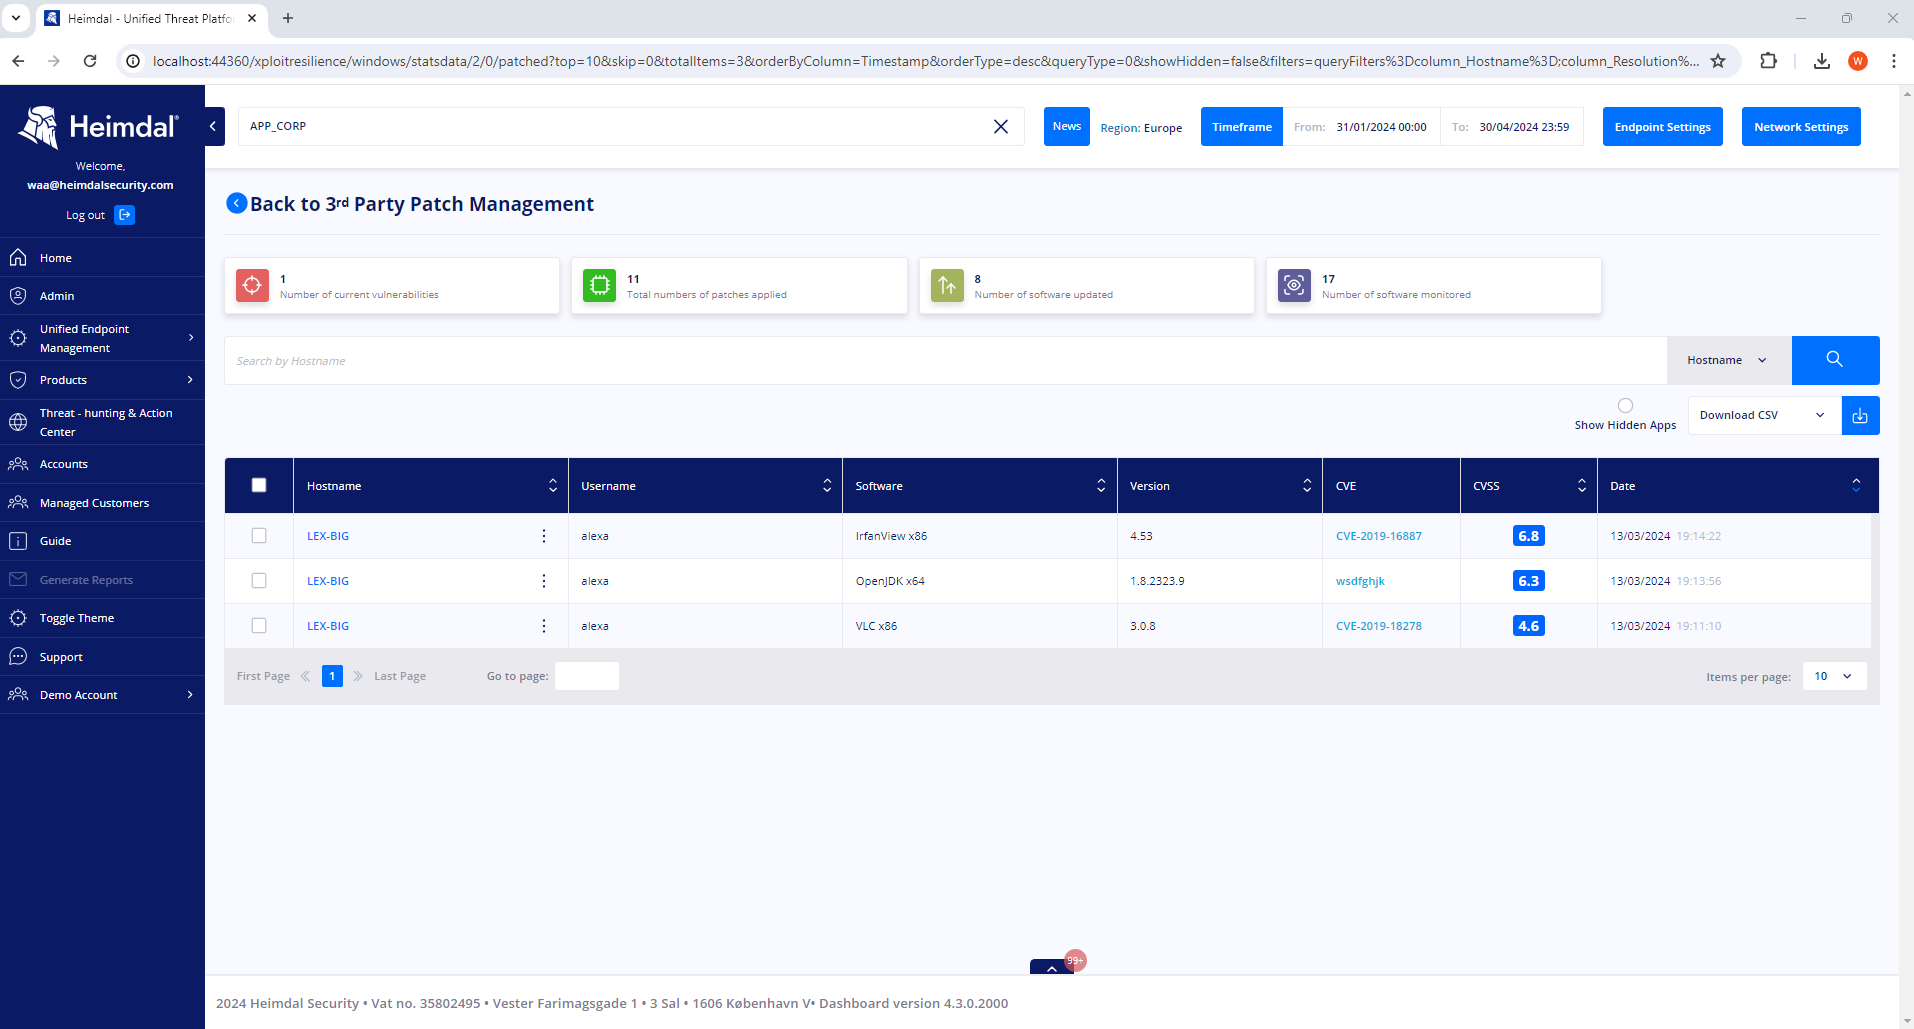Open Guide in sidebar

point(102,541)
